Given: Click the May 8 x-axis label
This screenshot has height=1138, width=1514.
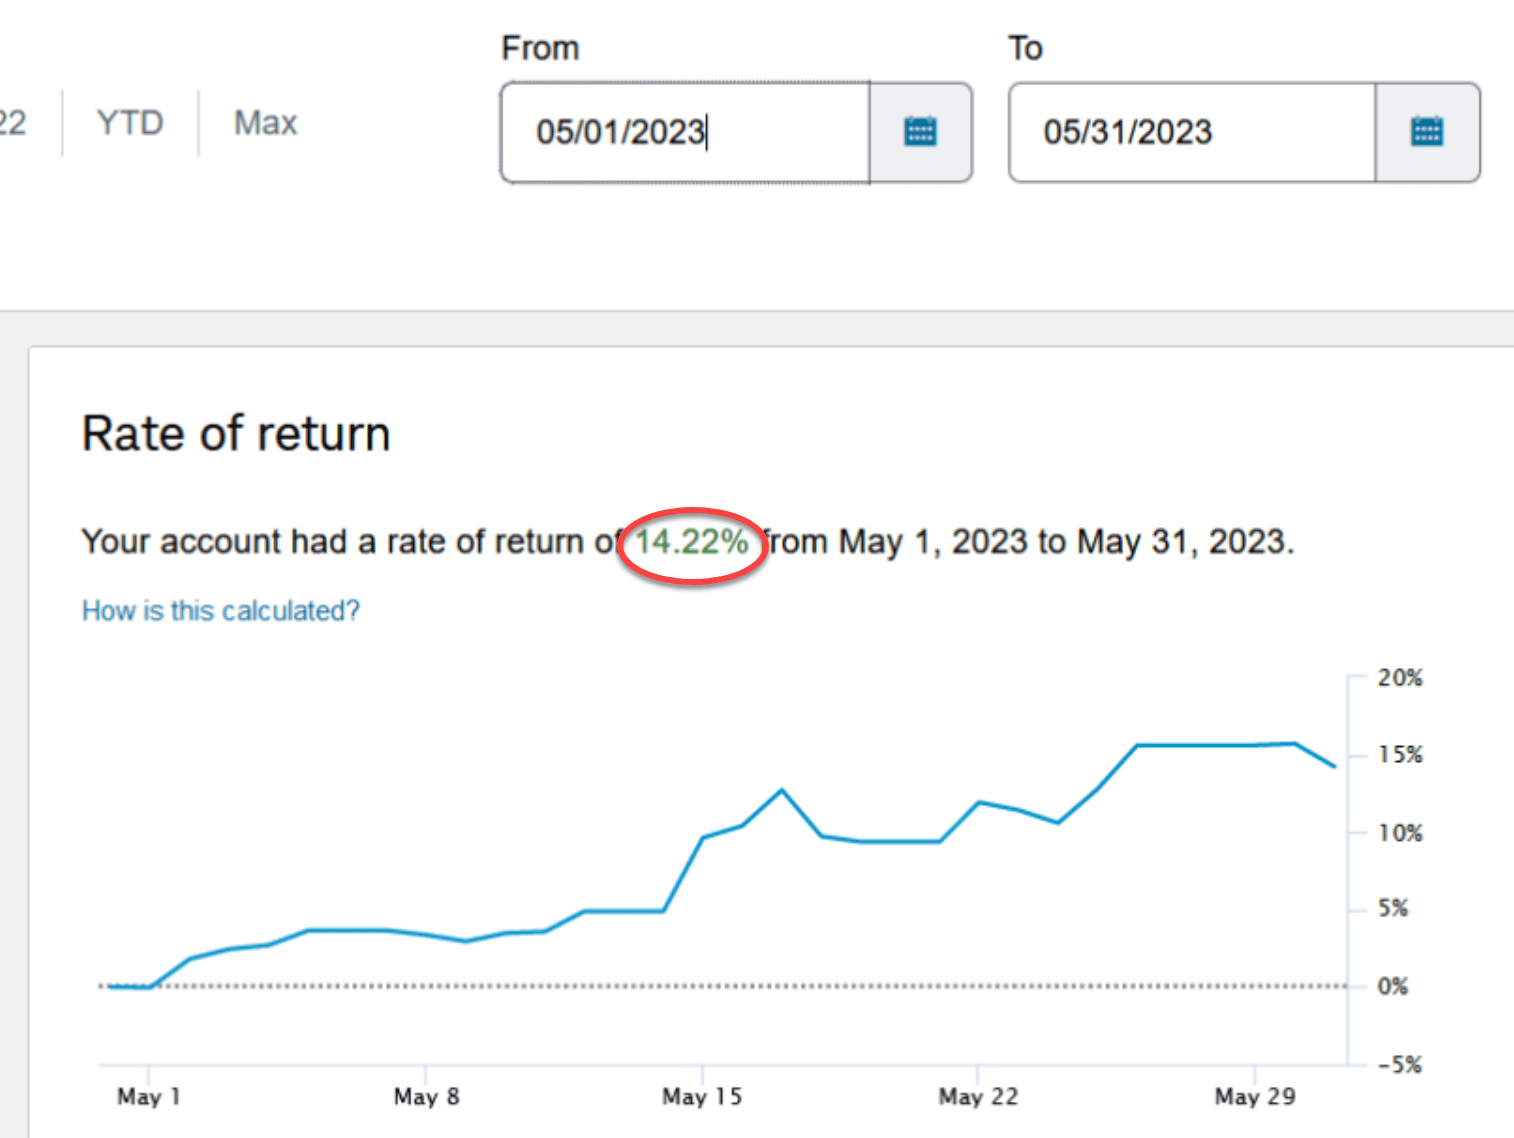Looking at the screenshot, I should [426, 1097].
